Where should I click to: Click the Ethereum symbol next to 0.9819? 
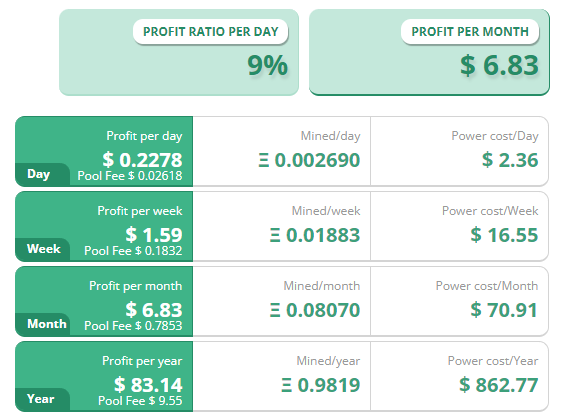coord(286,385)
